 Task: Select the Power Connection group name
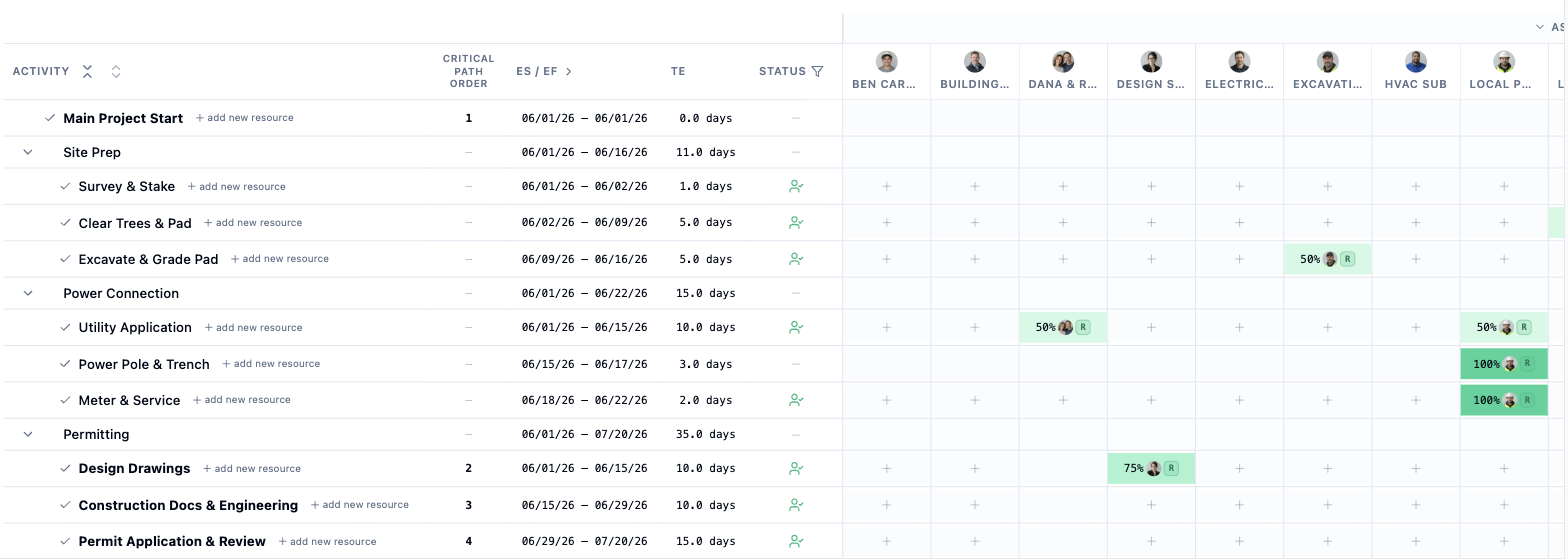[121, 293]
